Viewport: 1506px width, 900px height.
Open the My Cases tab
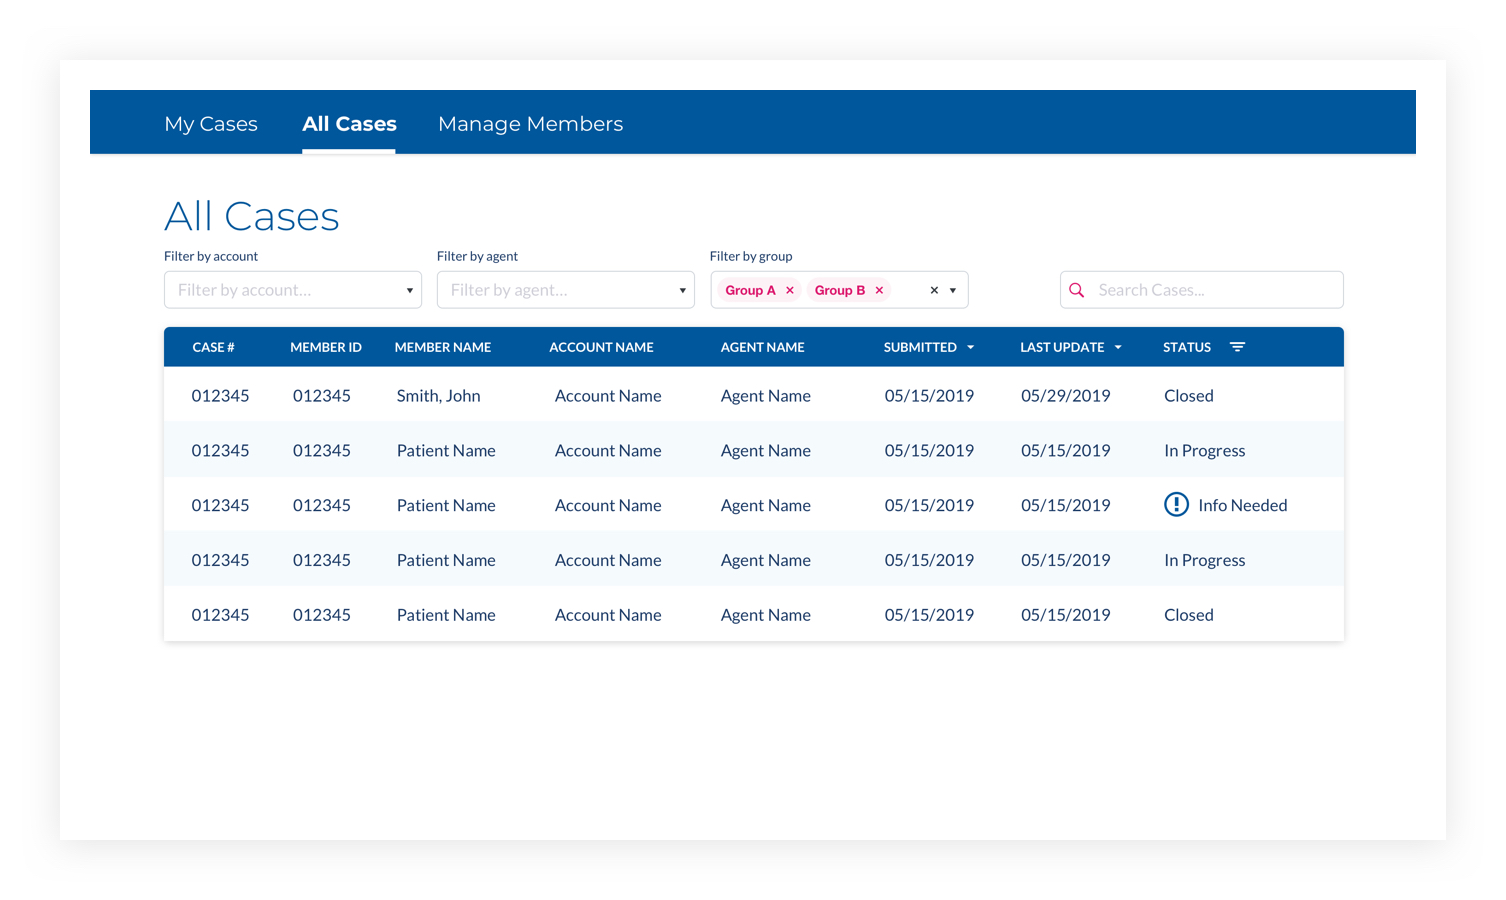[x=211, y=124]
